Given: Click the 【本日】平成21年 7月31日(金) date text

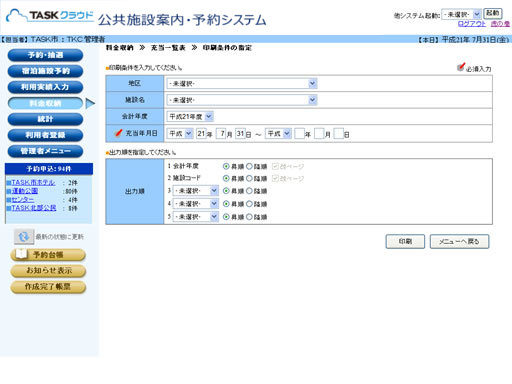Looking at the screenshot, I should [464, 39].
